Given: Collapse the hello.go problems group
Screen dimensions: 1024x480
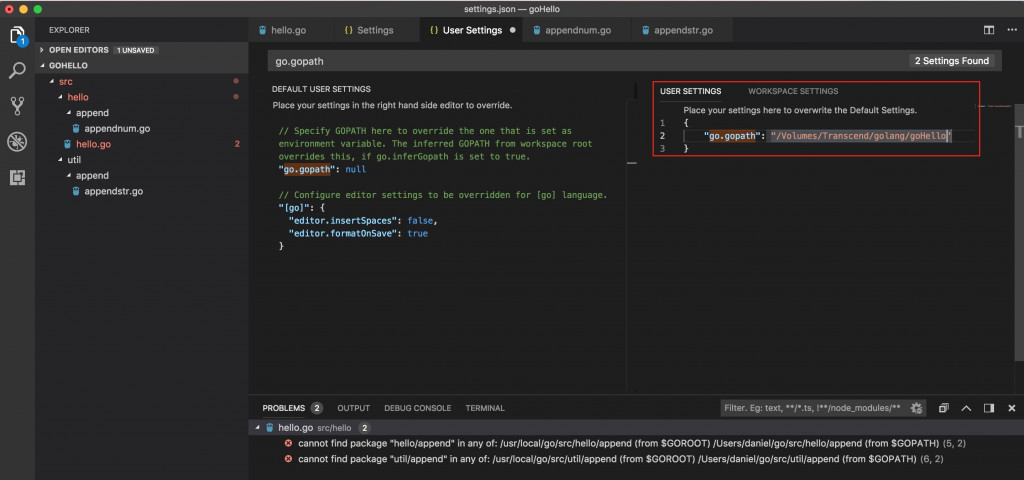Looking at the screenshot, I should (x=257, y=428).
